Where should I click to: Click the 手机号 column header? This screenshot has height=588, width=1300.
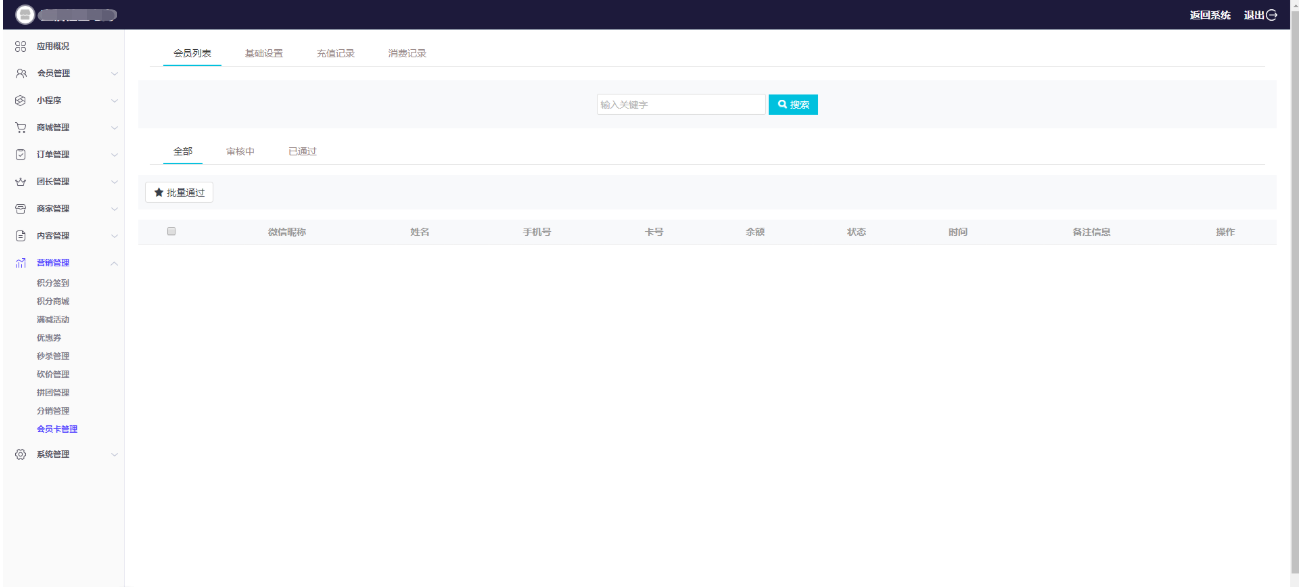[x=537, y=232]
